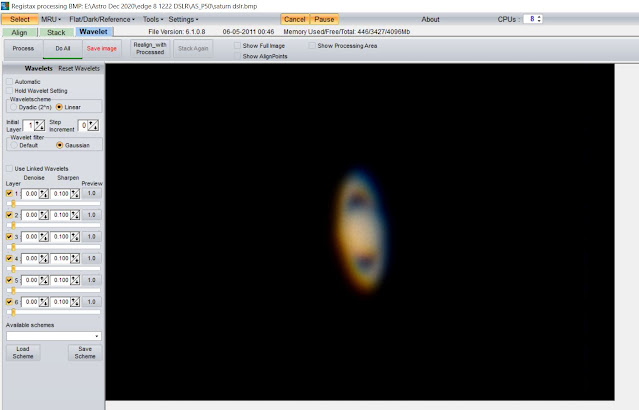Click the Initial Layer stepper arrows
Screen dimensions: 639x410
coord(40,125)
